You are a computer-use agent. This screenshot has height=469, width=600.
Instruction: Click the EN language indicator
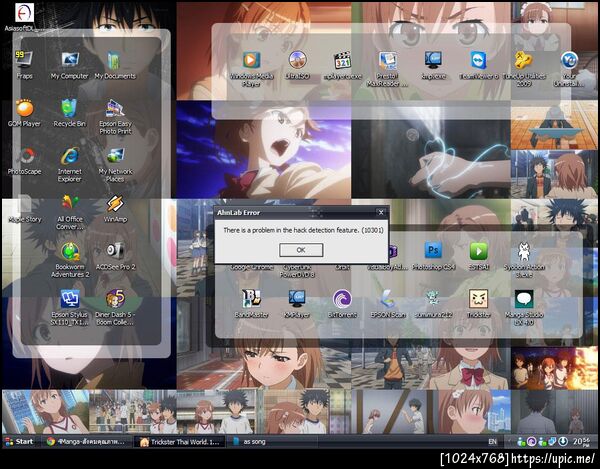pyautogui.click(x=492, y=442)
